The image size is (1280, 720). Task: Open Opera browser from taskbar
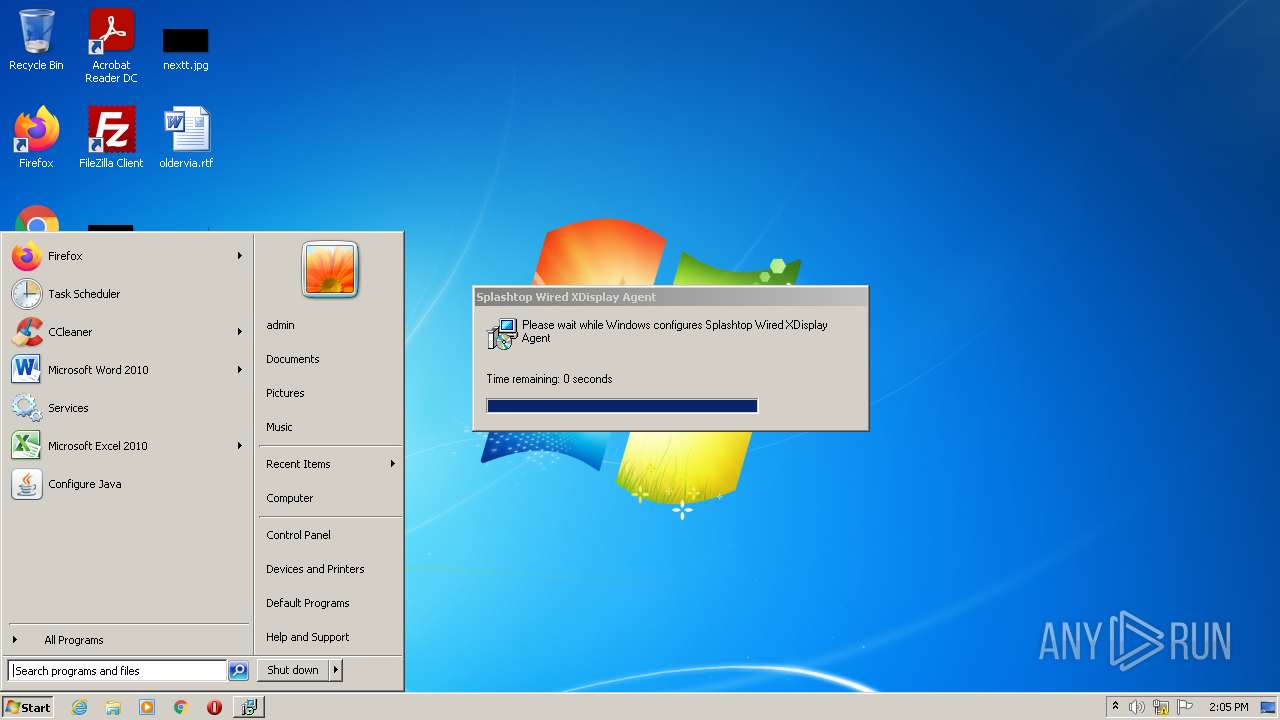pyautogui.click(x=214, y=707)
